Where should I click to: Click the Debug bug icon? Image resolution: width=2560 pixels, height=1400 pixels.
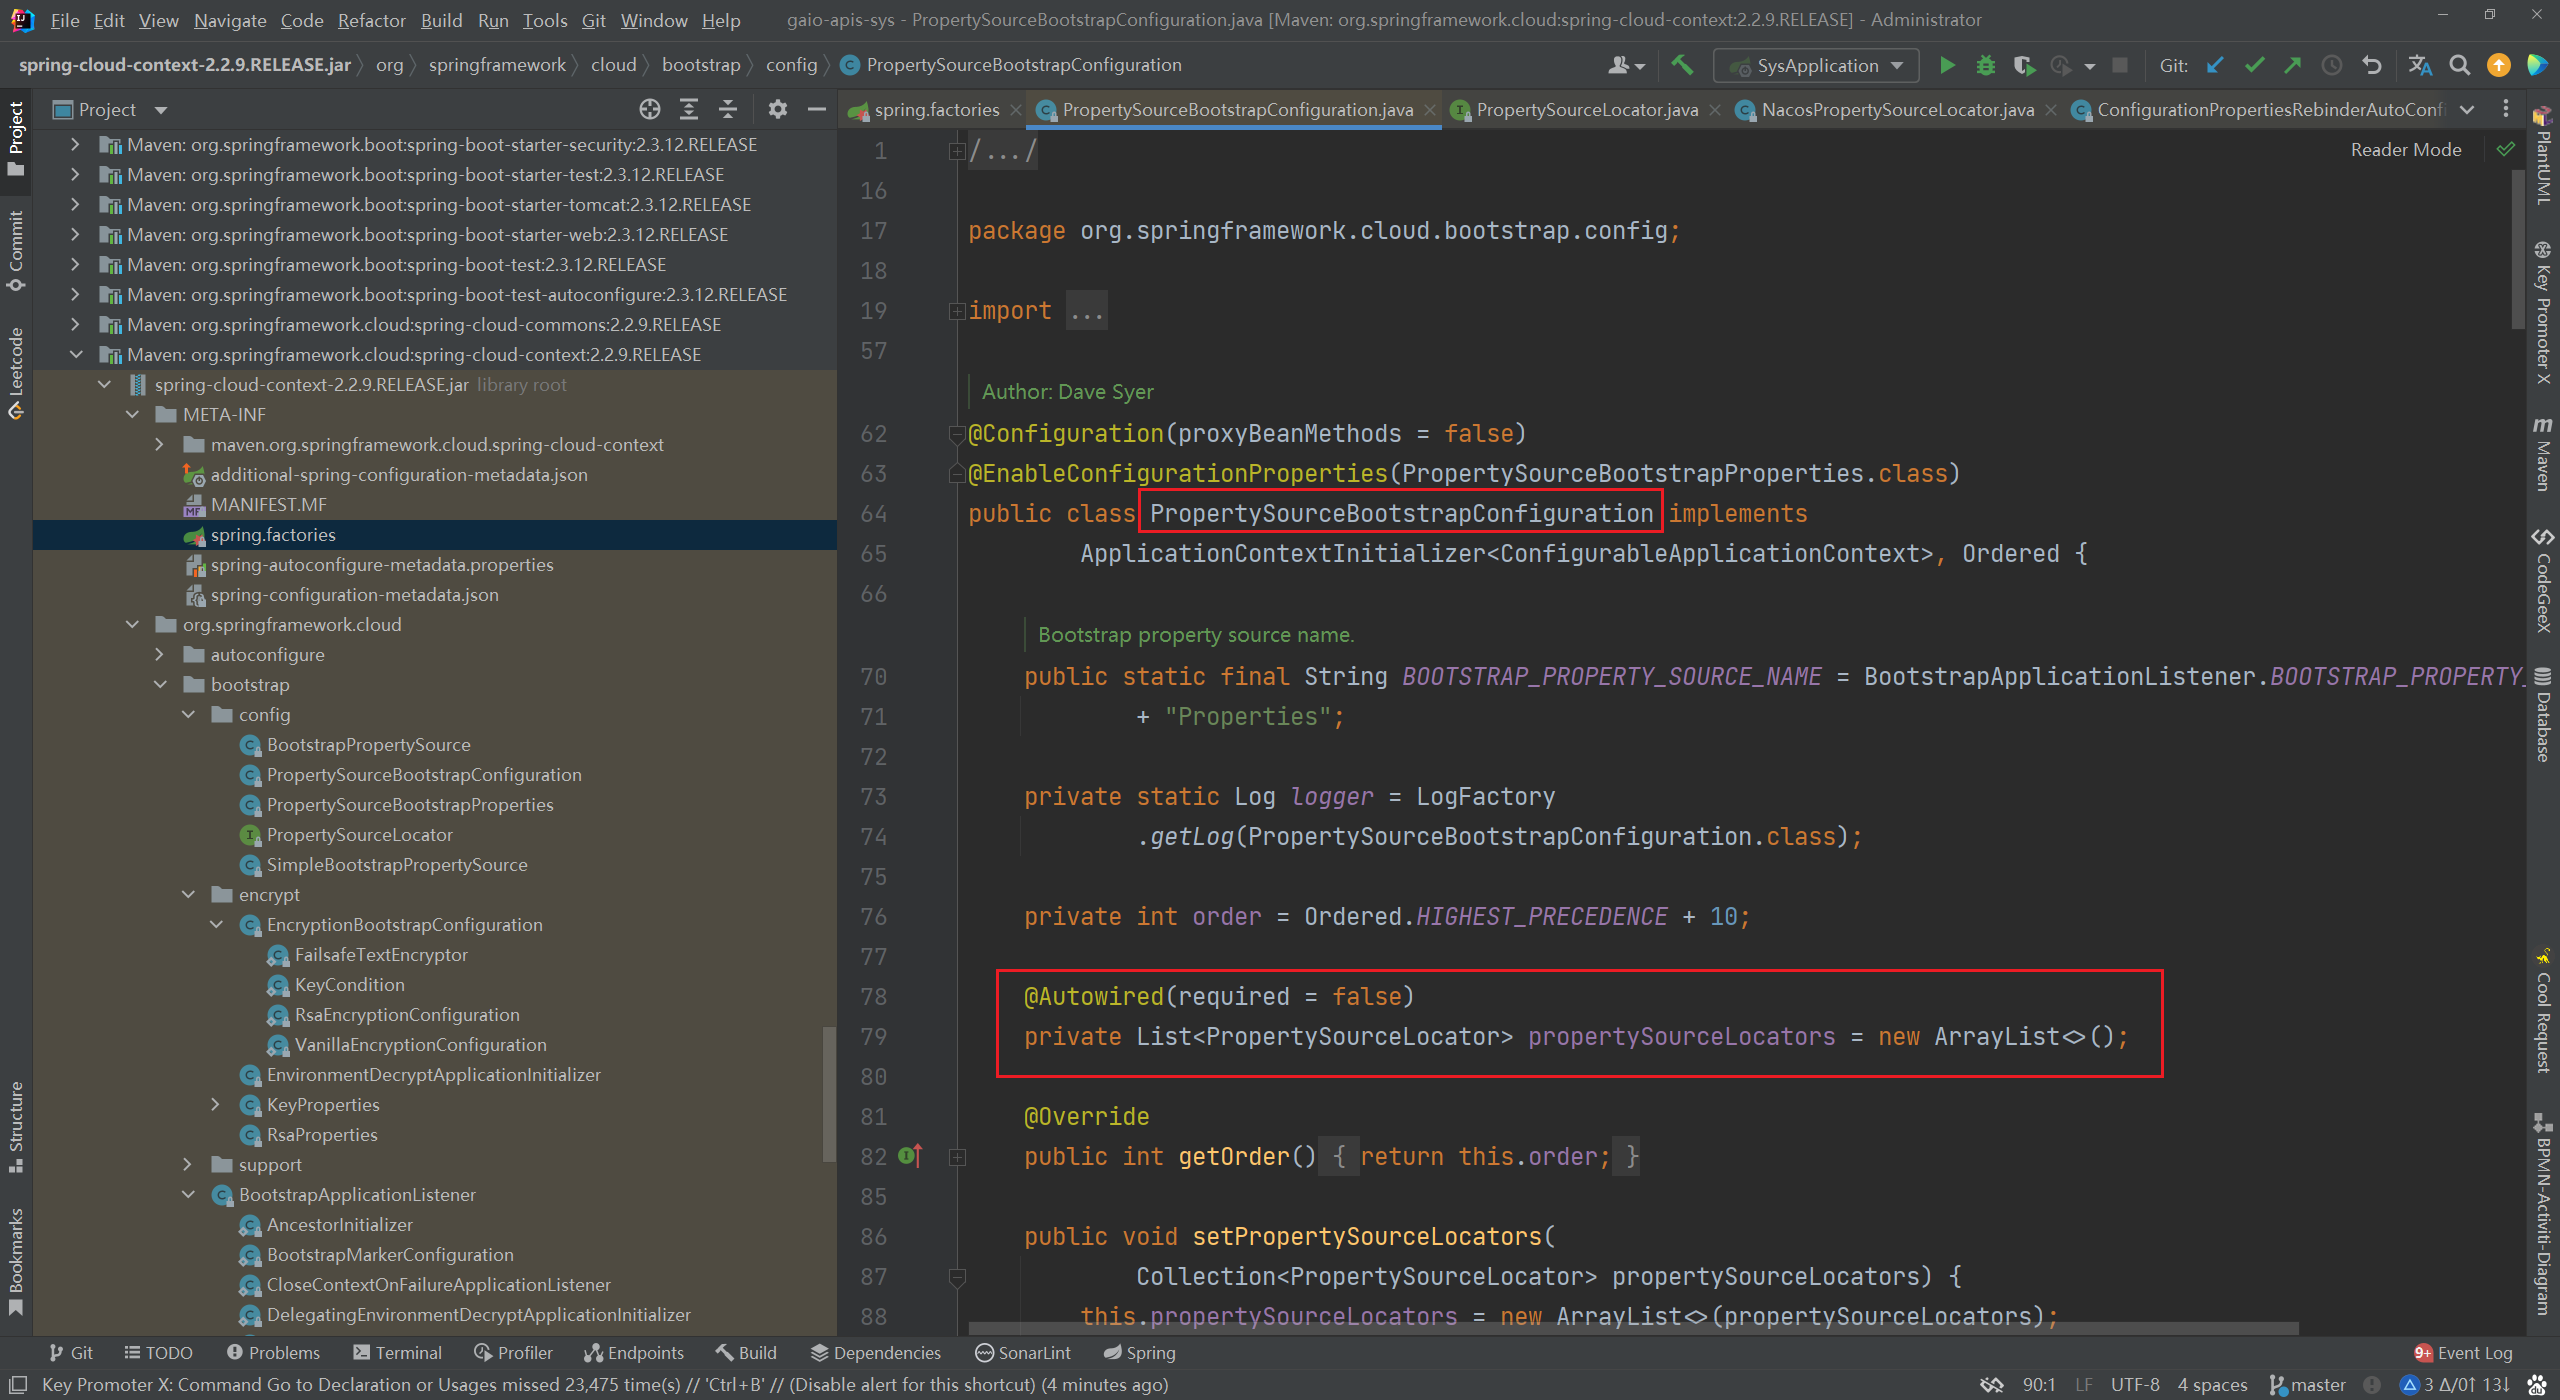point(1985,65)
